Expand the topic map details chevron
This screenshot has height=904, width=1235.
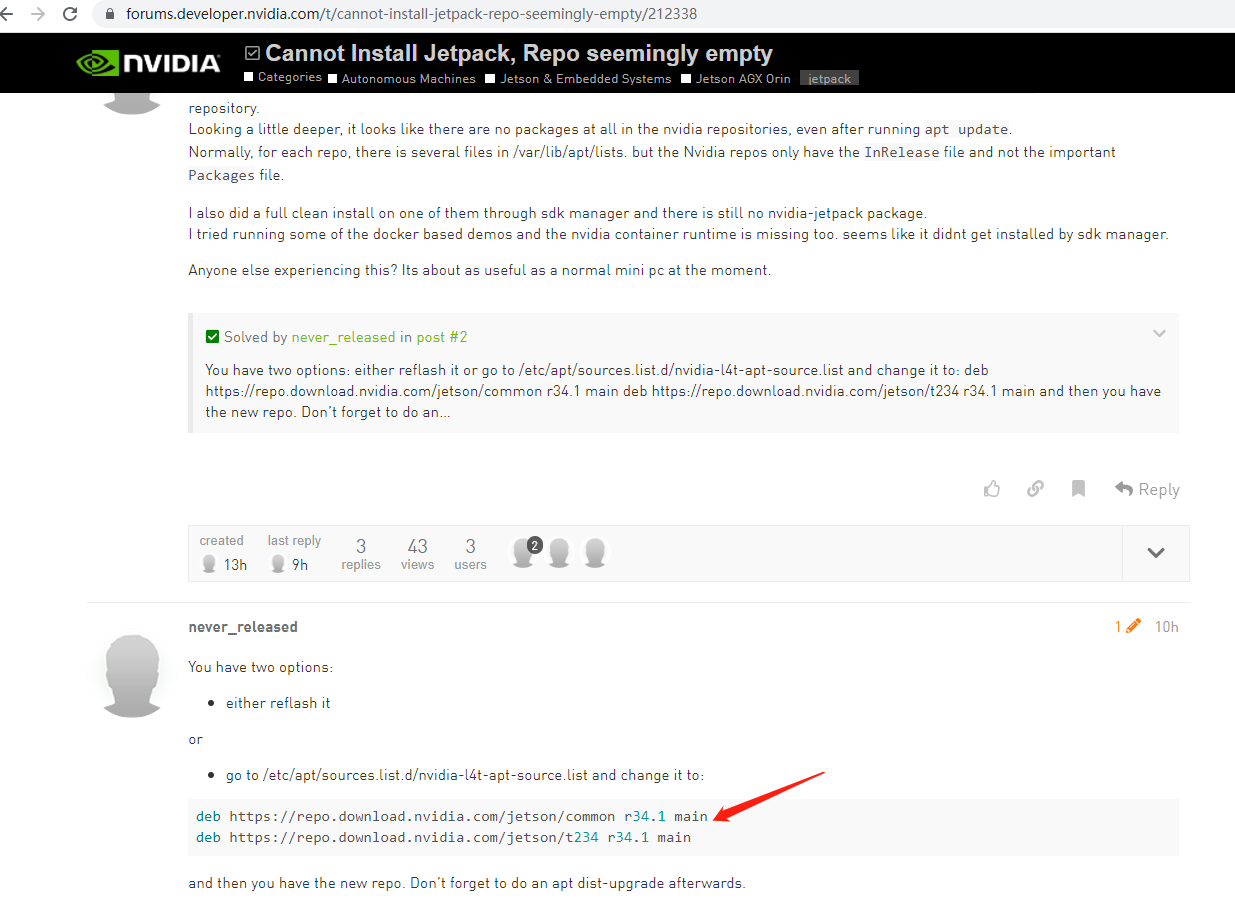(x=1156, y=552)
